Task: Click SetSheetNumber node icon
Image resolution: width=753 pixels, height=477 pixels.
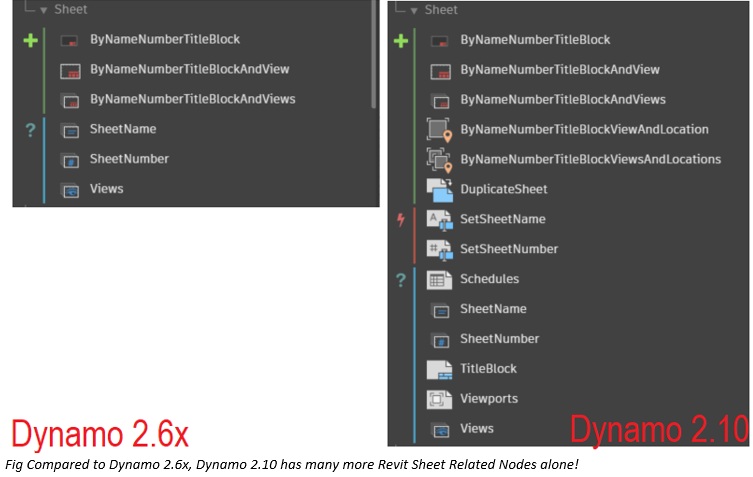Action: [439, 250]
